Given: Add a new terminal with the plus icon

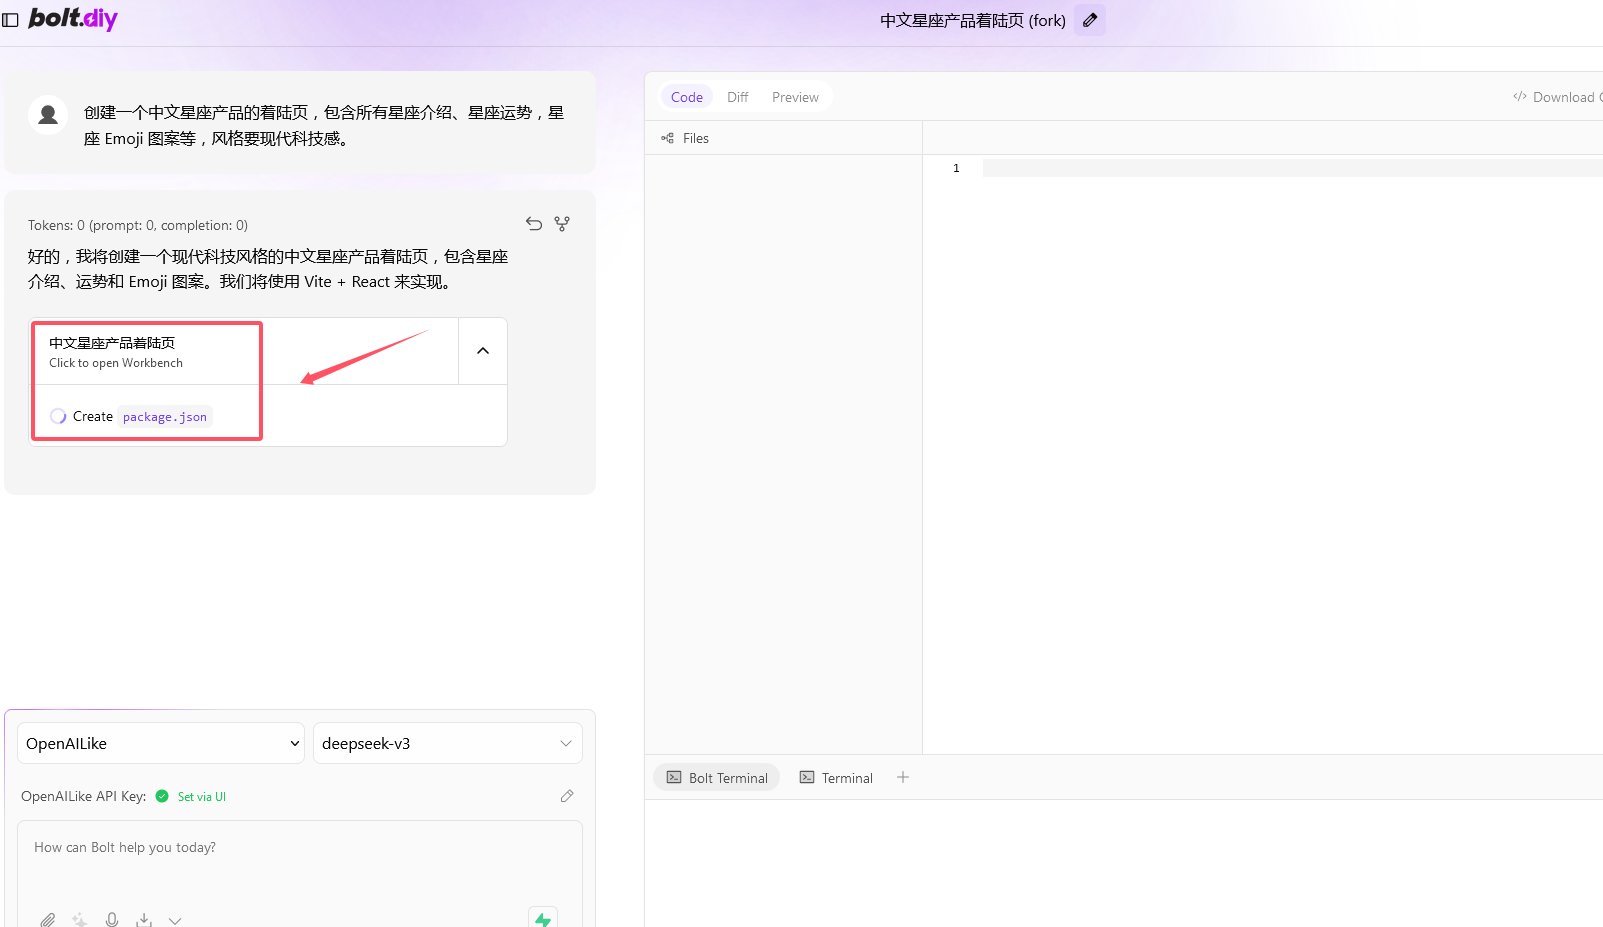Looking at the screenshot, I should point(903,777).
